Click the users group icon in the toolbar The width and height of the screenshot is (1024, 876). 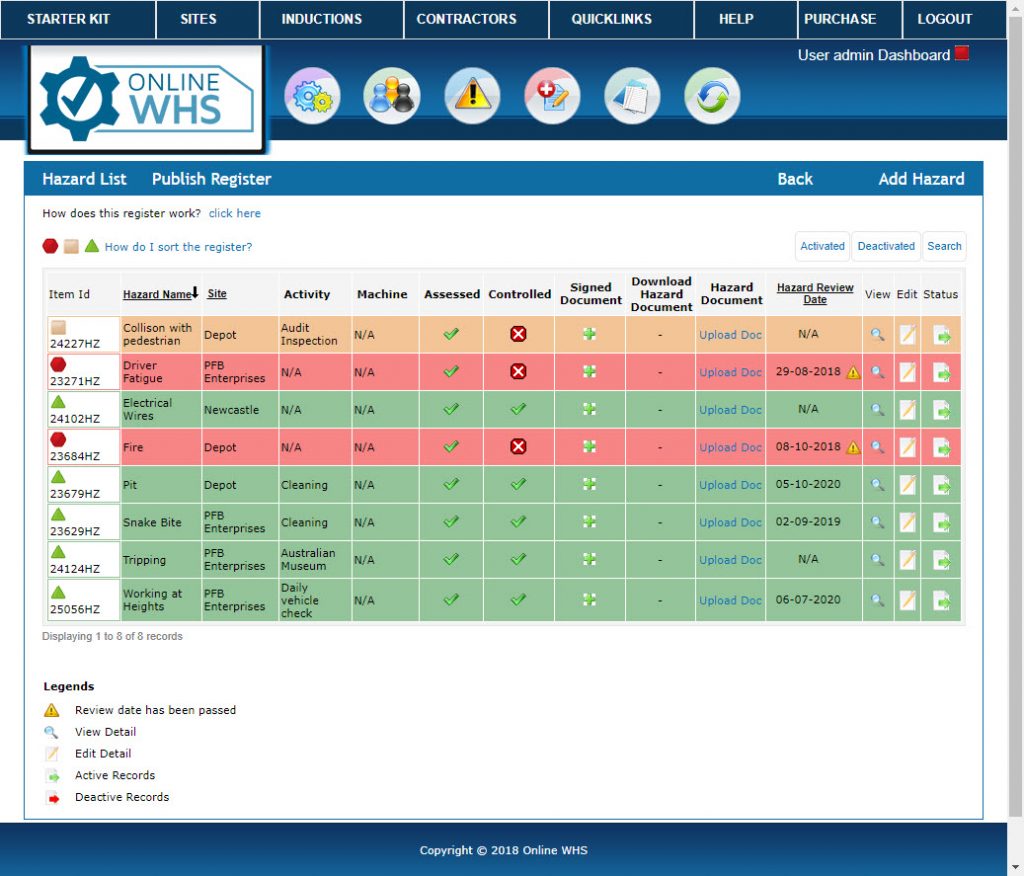point(391,94)
